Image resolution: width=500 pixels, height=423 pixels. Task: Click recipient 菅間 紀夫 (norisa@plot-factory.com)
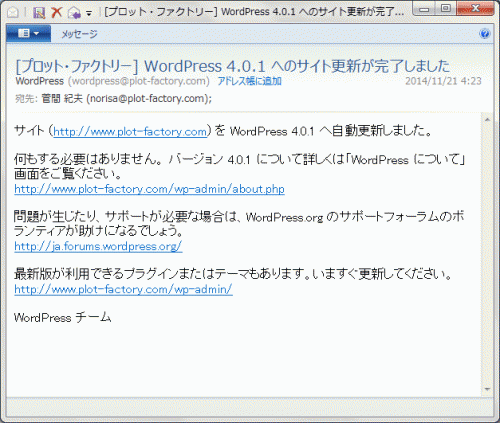(126, 99)
